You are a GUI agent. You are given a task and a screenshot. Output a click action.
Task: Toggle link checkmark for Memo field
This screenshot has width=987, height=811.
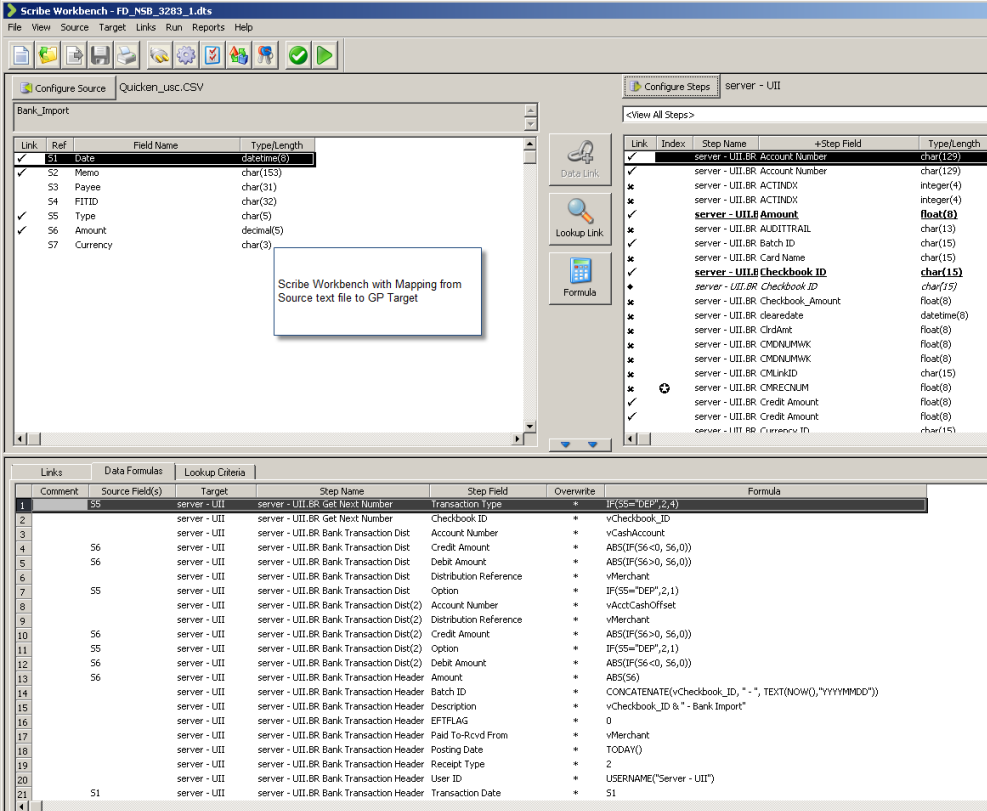point(22,173)
